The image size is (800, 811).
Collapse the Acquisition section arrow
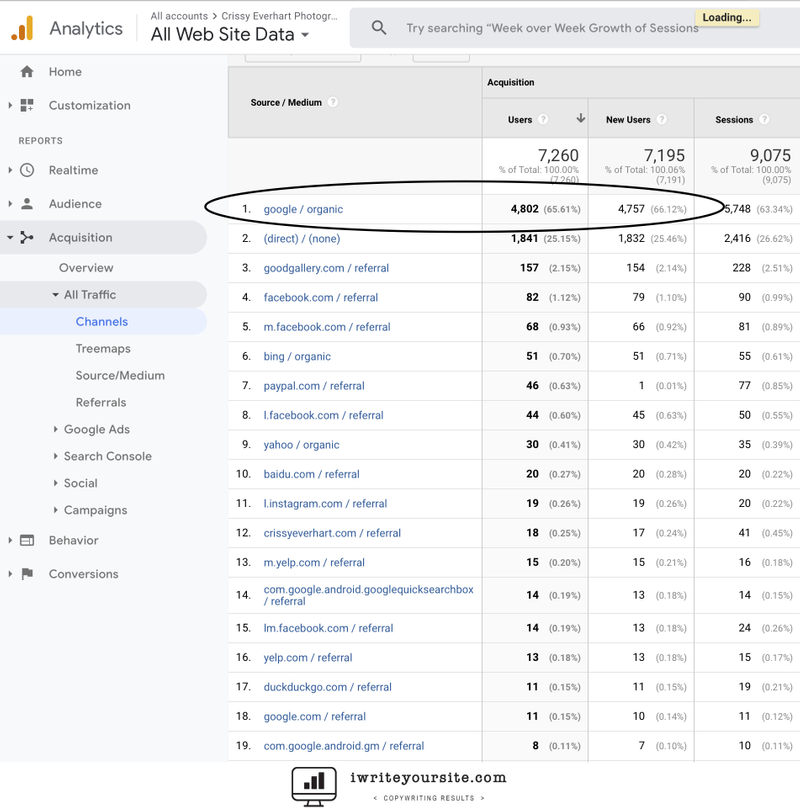[10, 238]
